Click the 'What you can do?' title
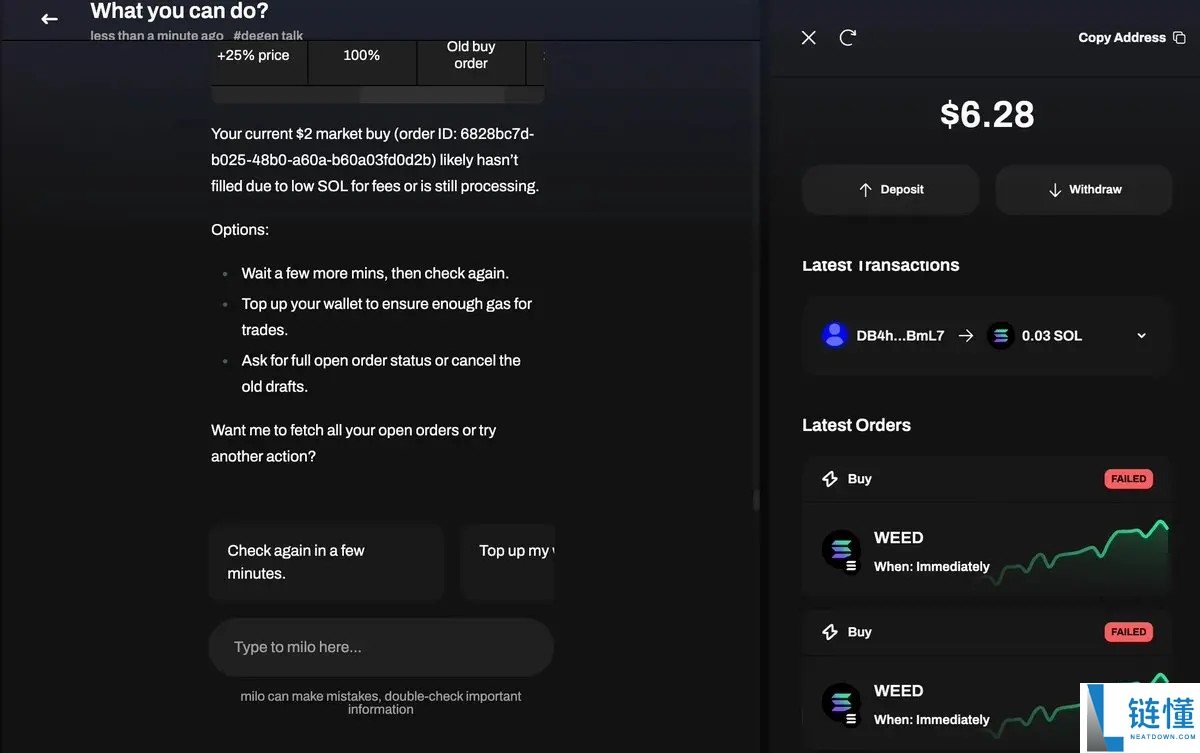This screenshot has height=753, width=1200. (x=179, y=11)
